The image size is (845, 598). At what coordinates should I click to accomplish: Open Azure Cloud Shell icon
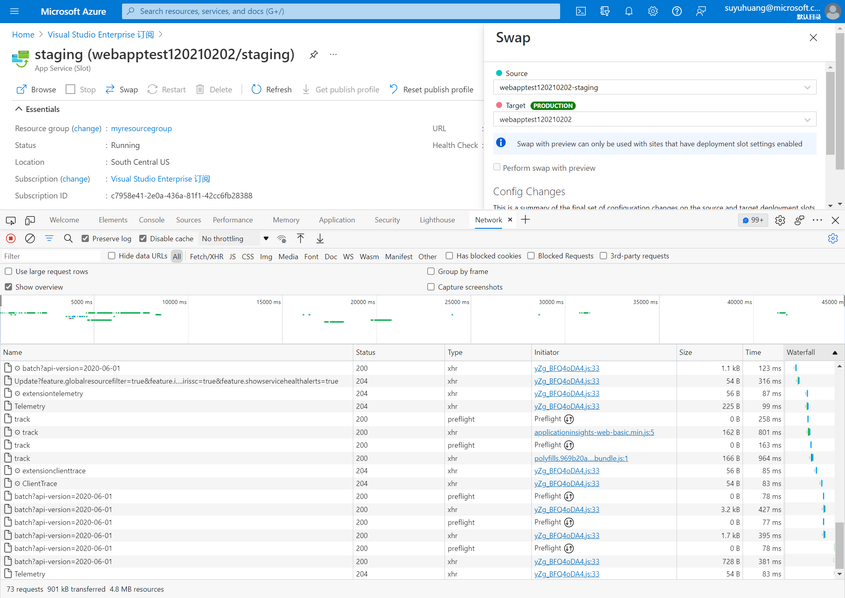coord(581,11)
